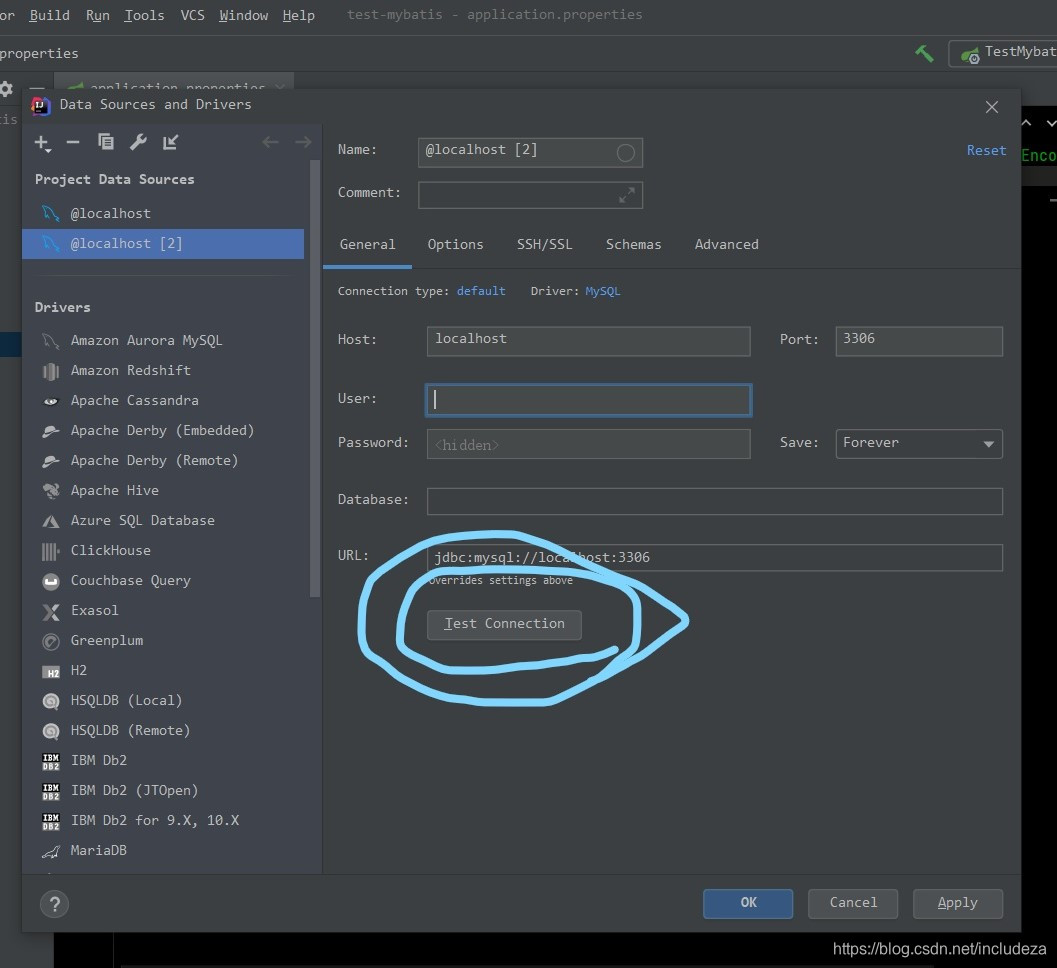Click the add data source plus icon
The height and width of the screenshot is (968, 1057).
(x=42, y=142)
